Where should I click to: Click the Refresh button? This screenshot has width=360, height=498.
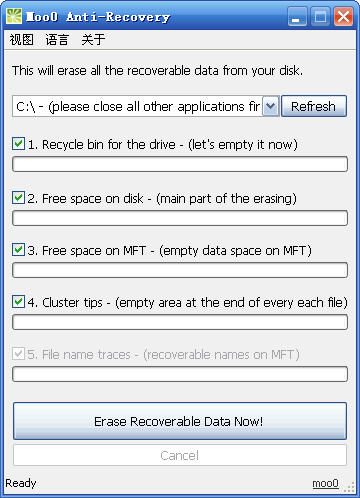tap(314, 106)
